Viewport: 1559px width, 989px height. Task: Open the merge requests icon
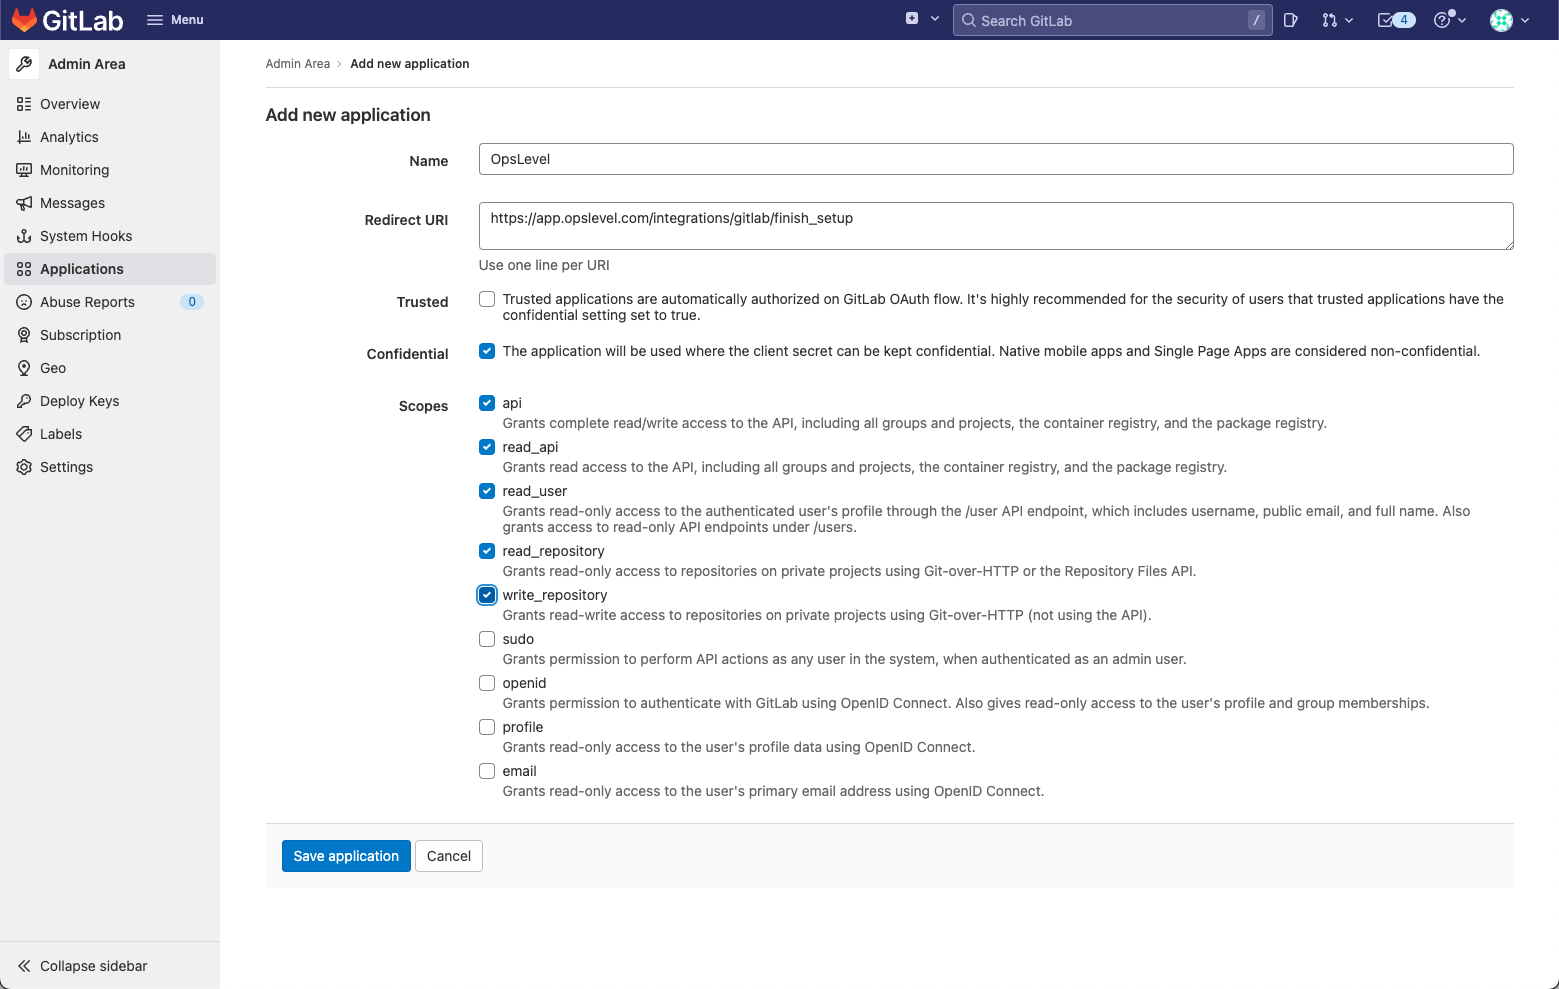point(1329,20)
